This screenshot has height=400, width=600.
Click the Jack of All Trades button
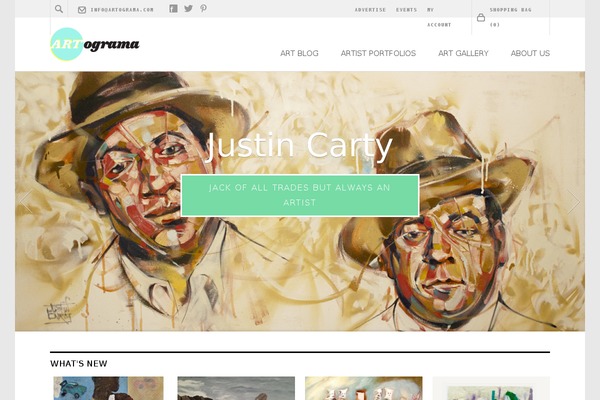[300, 195]
